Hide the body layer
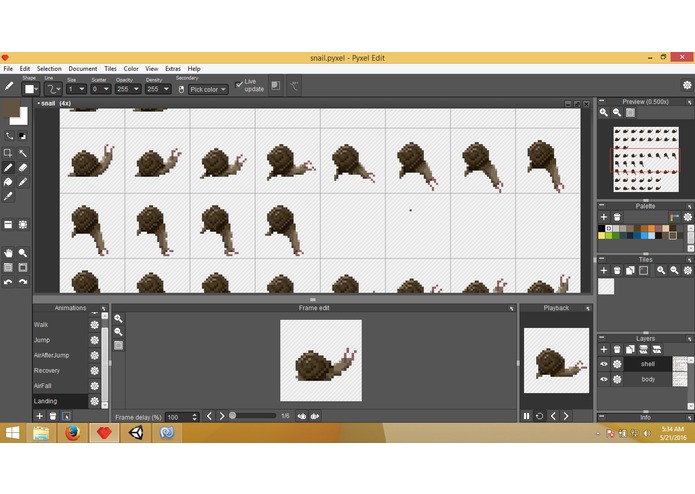Viewport: 695px width, 494px height. pos(604,379)
